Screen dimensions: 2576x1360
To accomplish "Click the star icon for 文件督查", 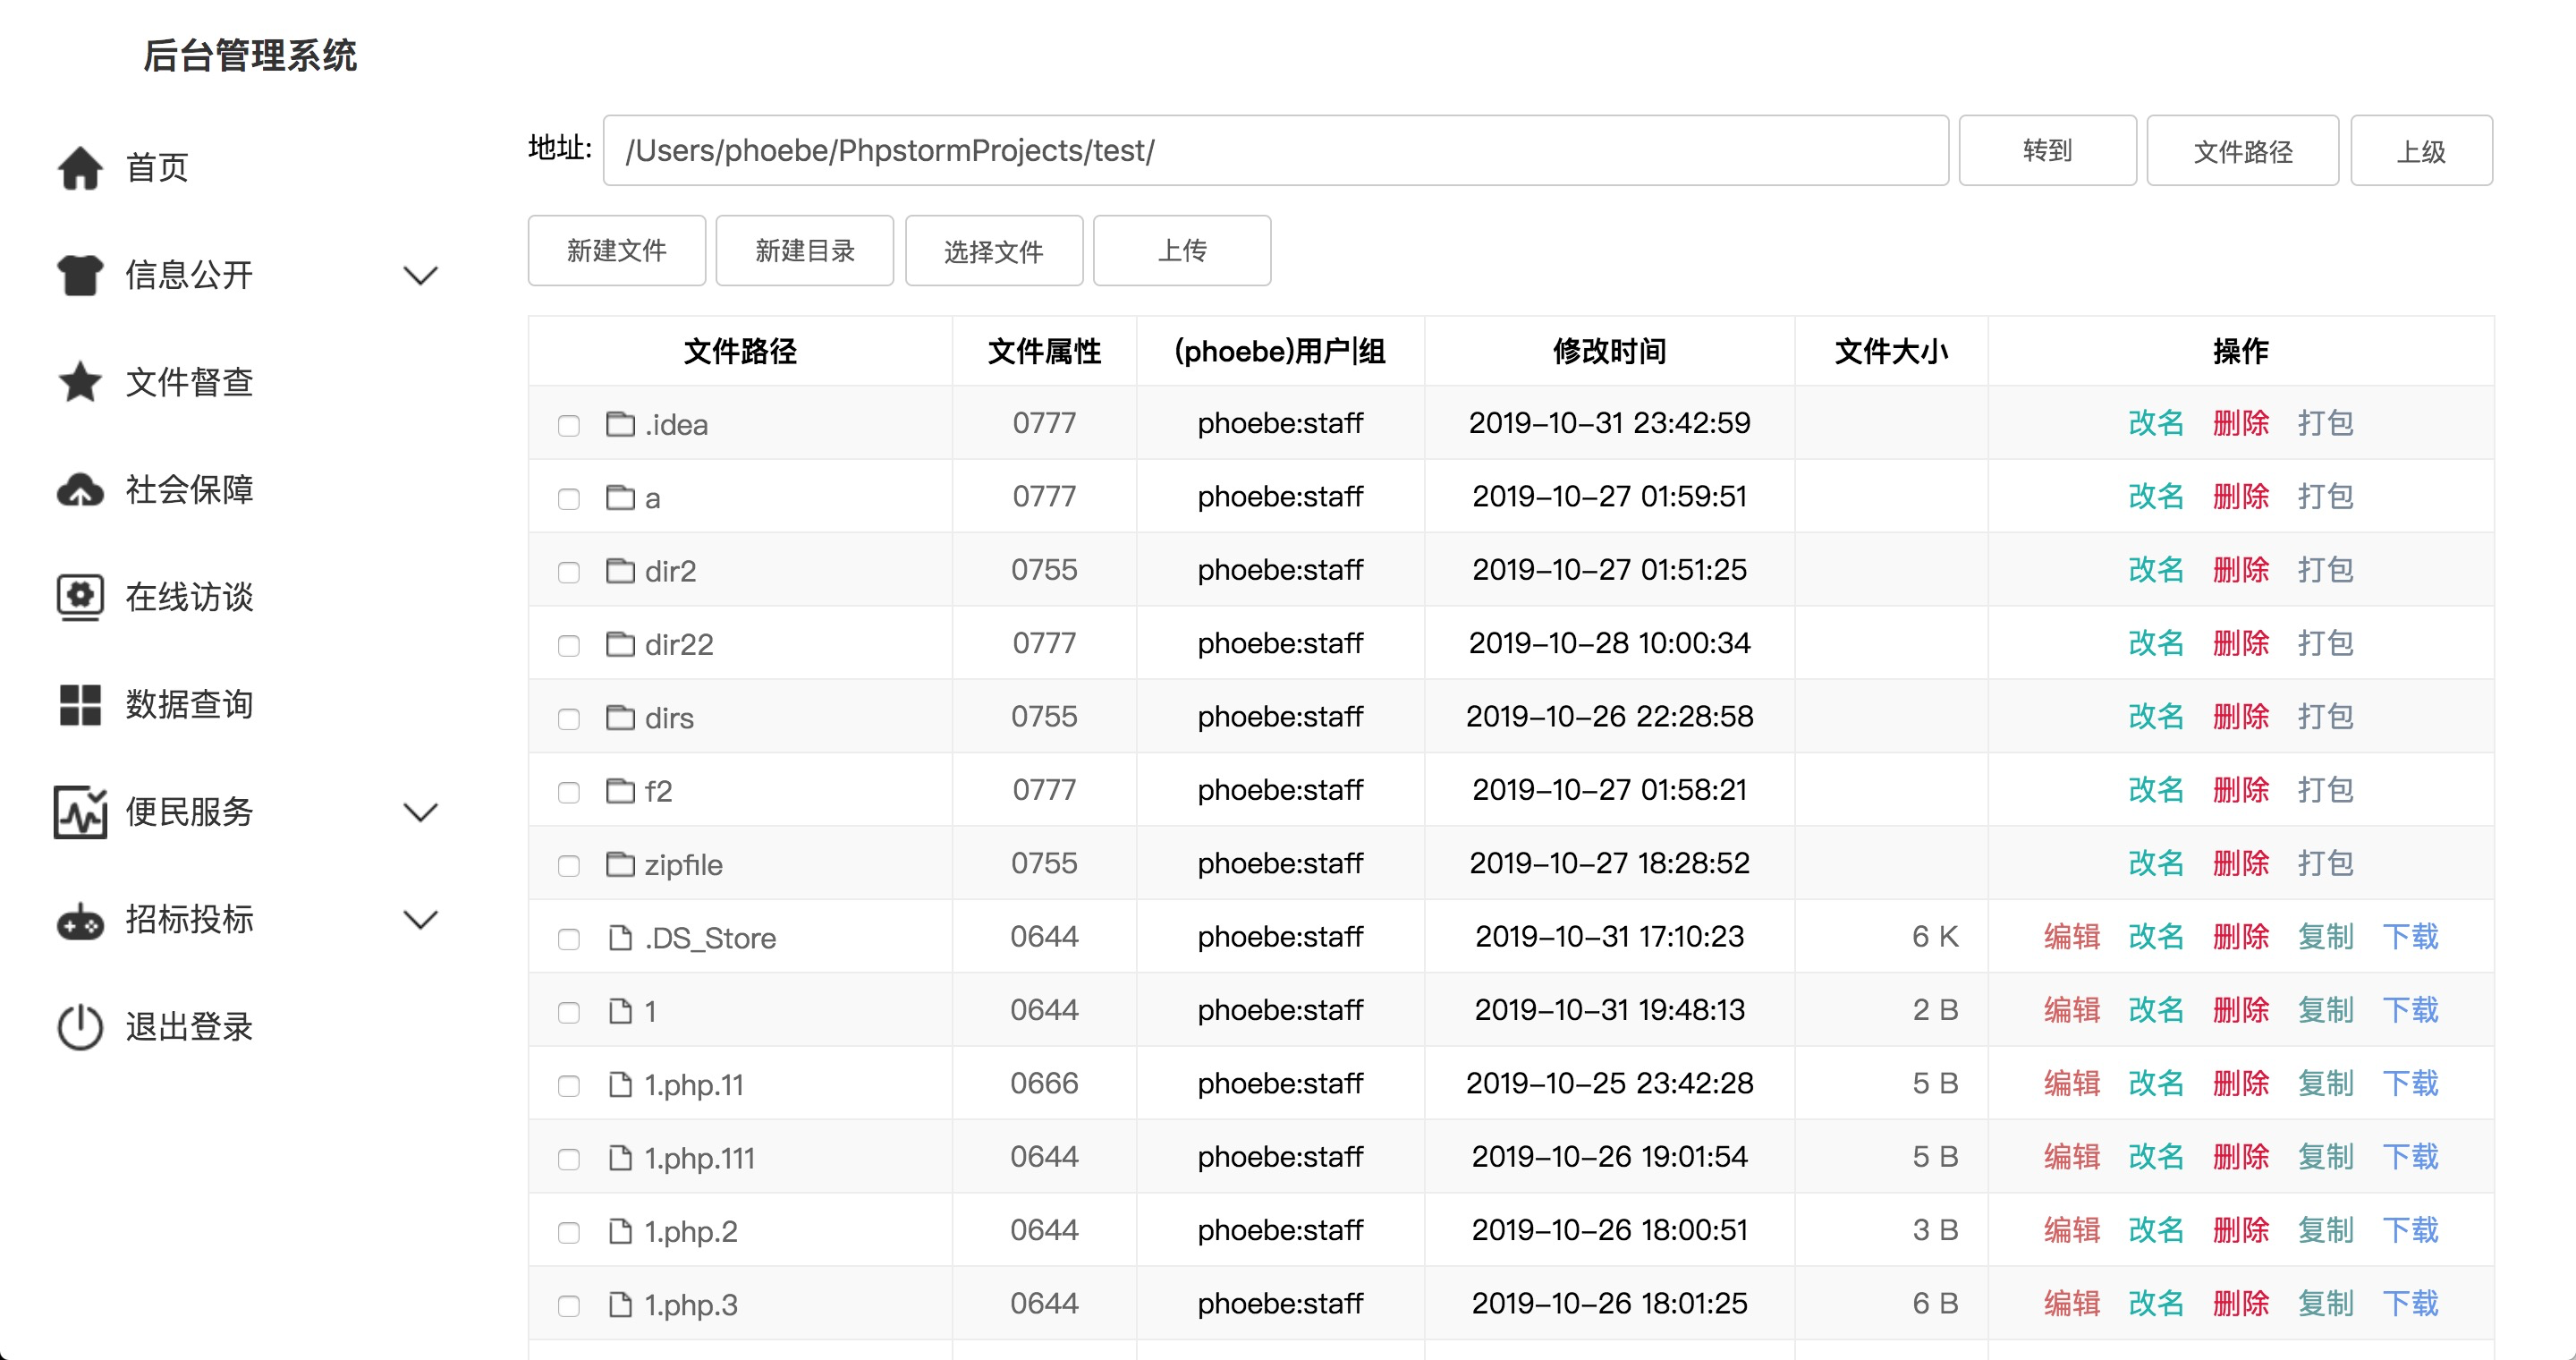I will point(80,382).
